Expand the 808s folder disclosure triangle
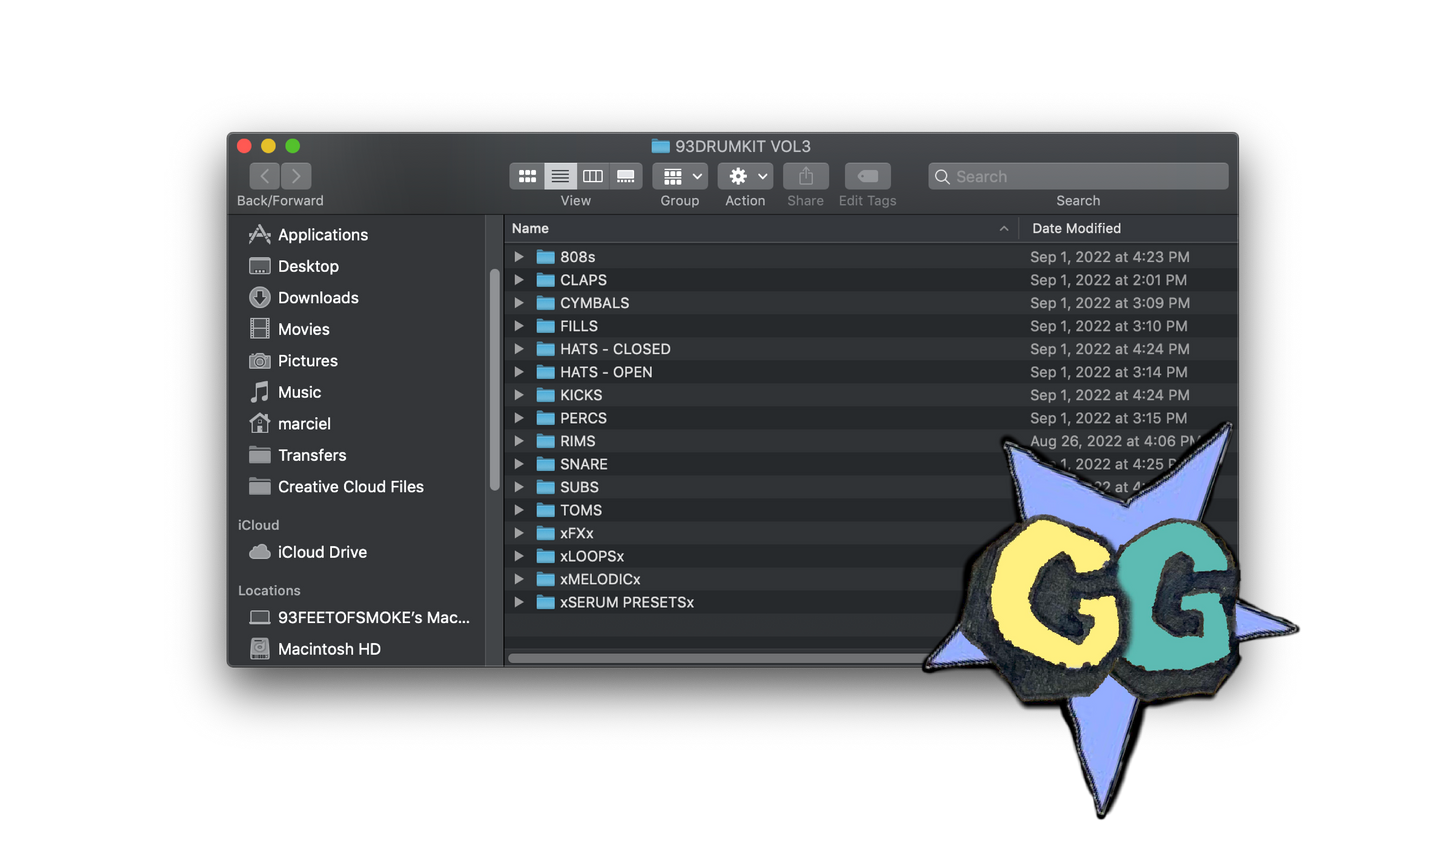This screenshot has height=844, width=1445. point(519,257)
